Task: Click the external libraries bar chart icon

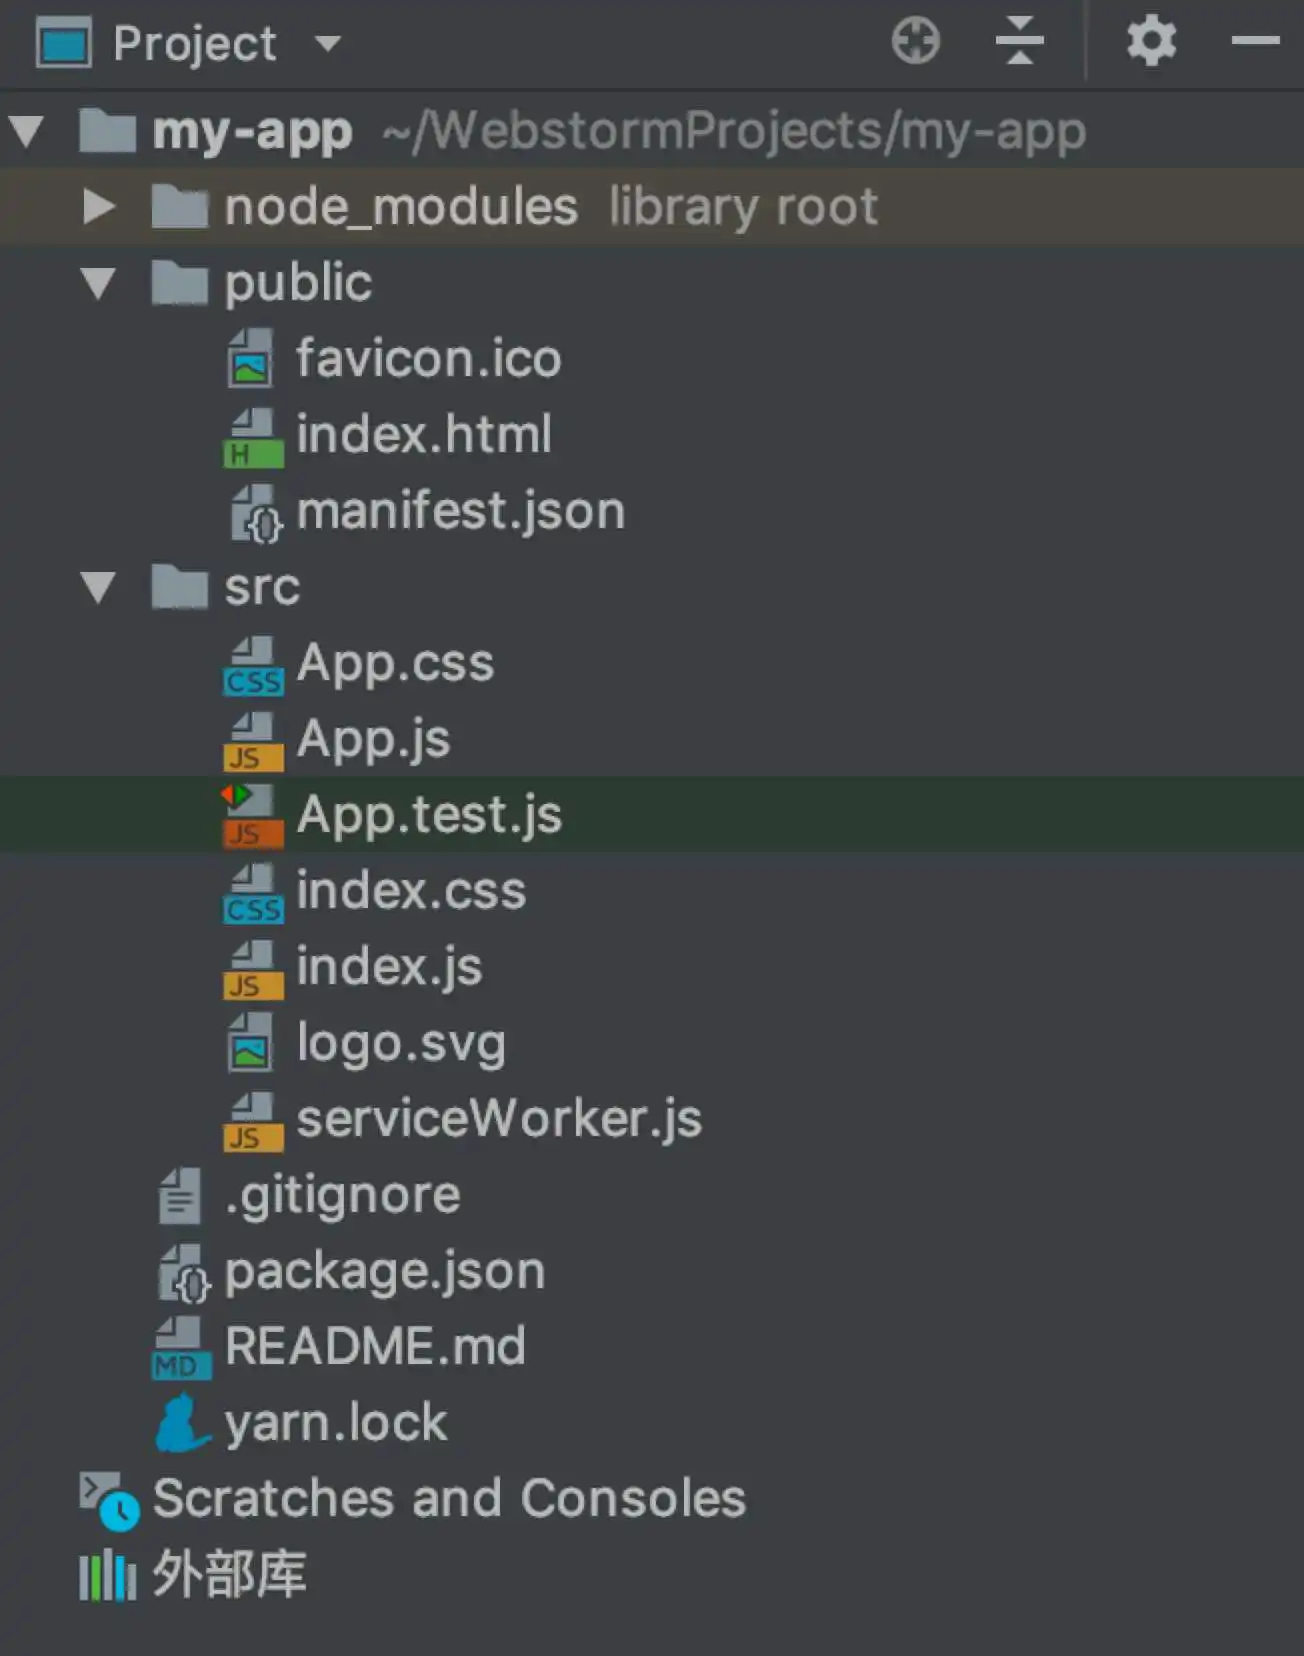Action: pyautogui.click(x=107, y=1576)
